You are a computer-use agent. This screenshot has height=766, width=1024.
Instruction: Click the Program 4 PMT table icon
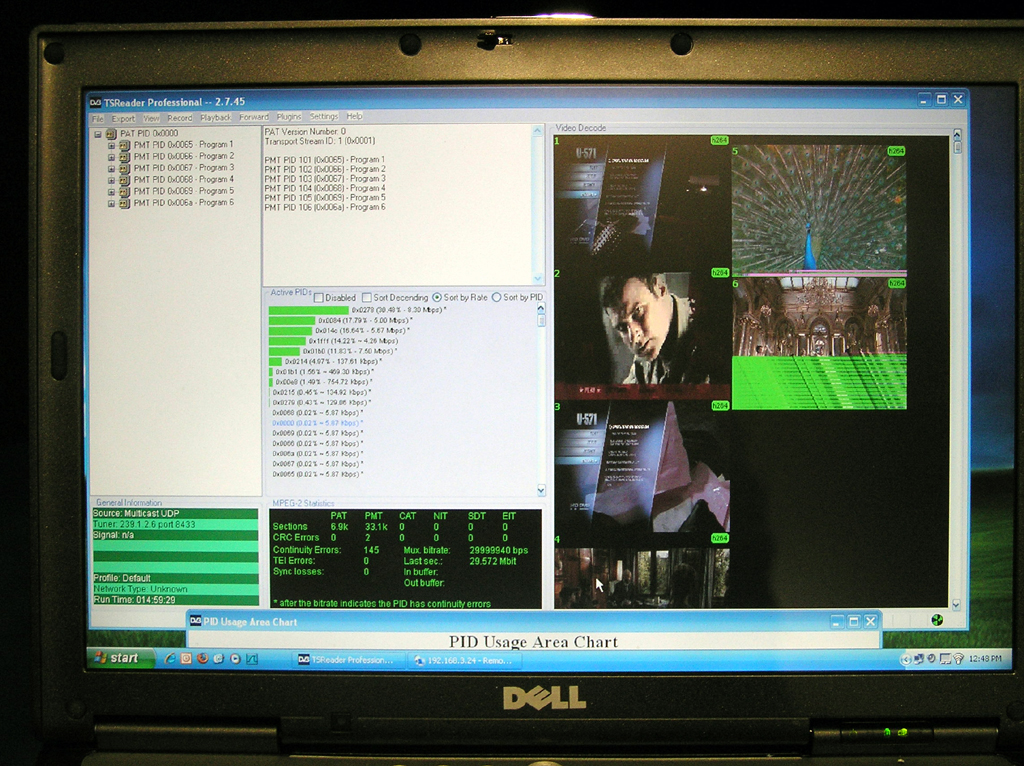124,180
